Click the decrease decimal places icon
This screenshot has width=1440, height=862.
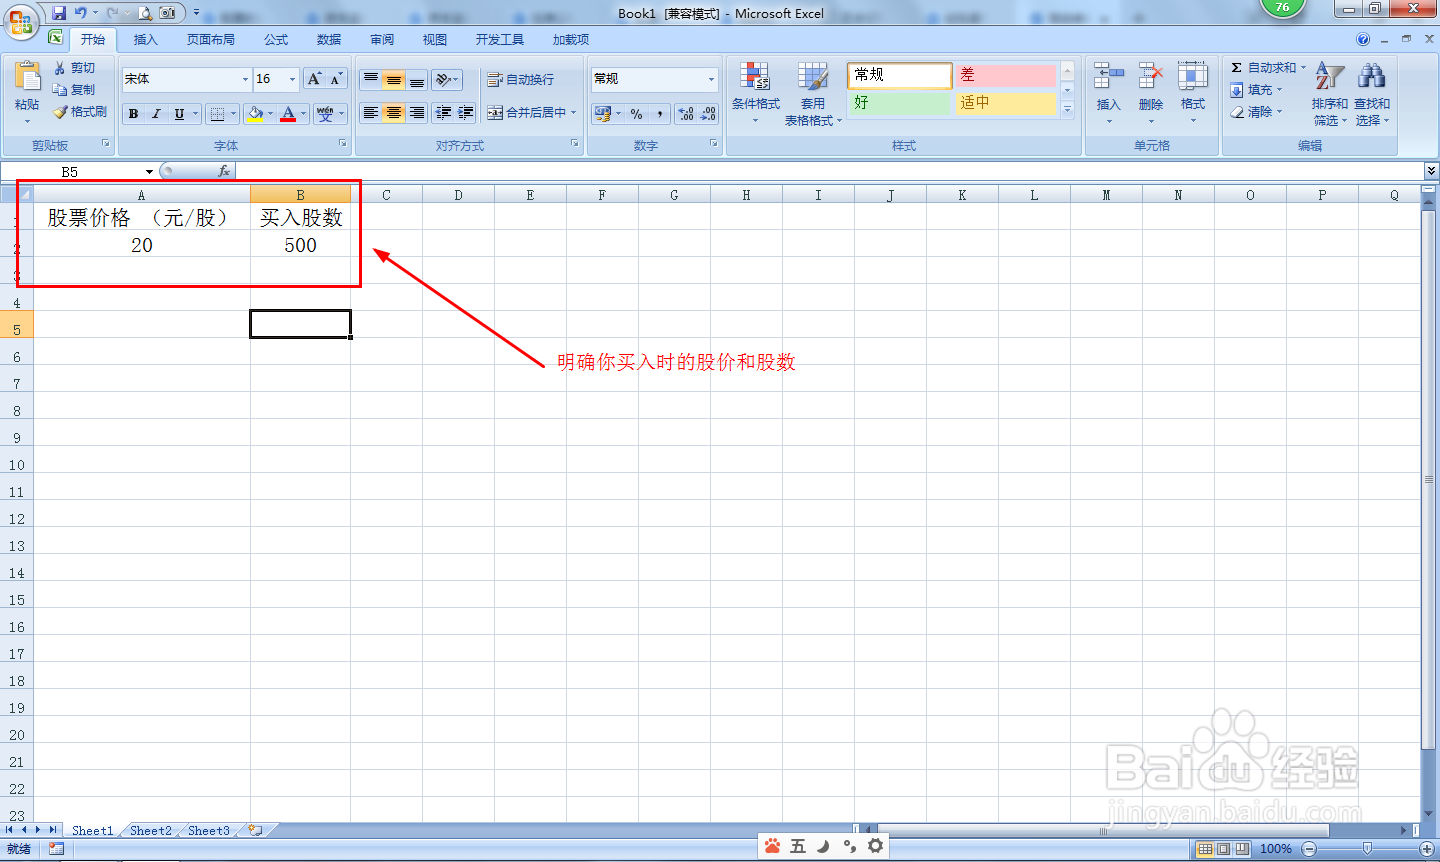708,114
